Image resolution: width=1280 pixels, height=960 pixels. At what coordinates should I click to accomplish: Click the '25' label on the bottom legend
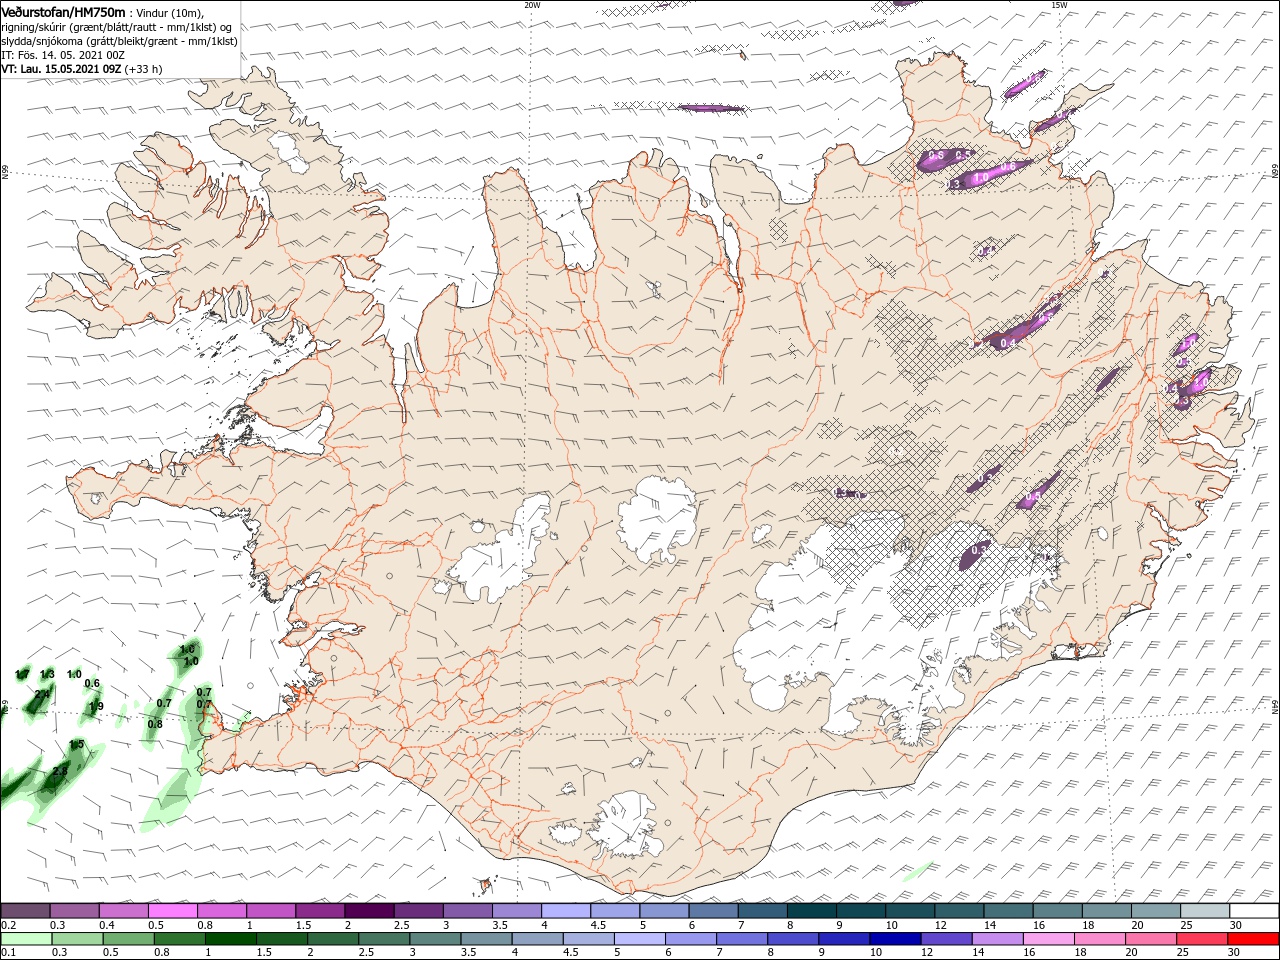point(1181,954)
